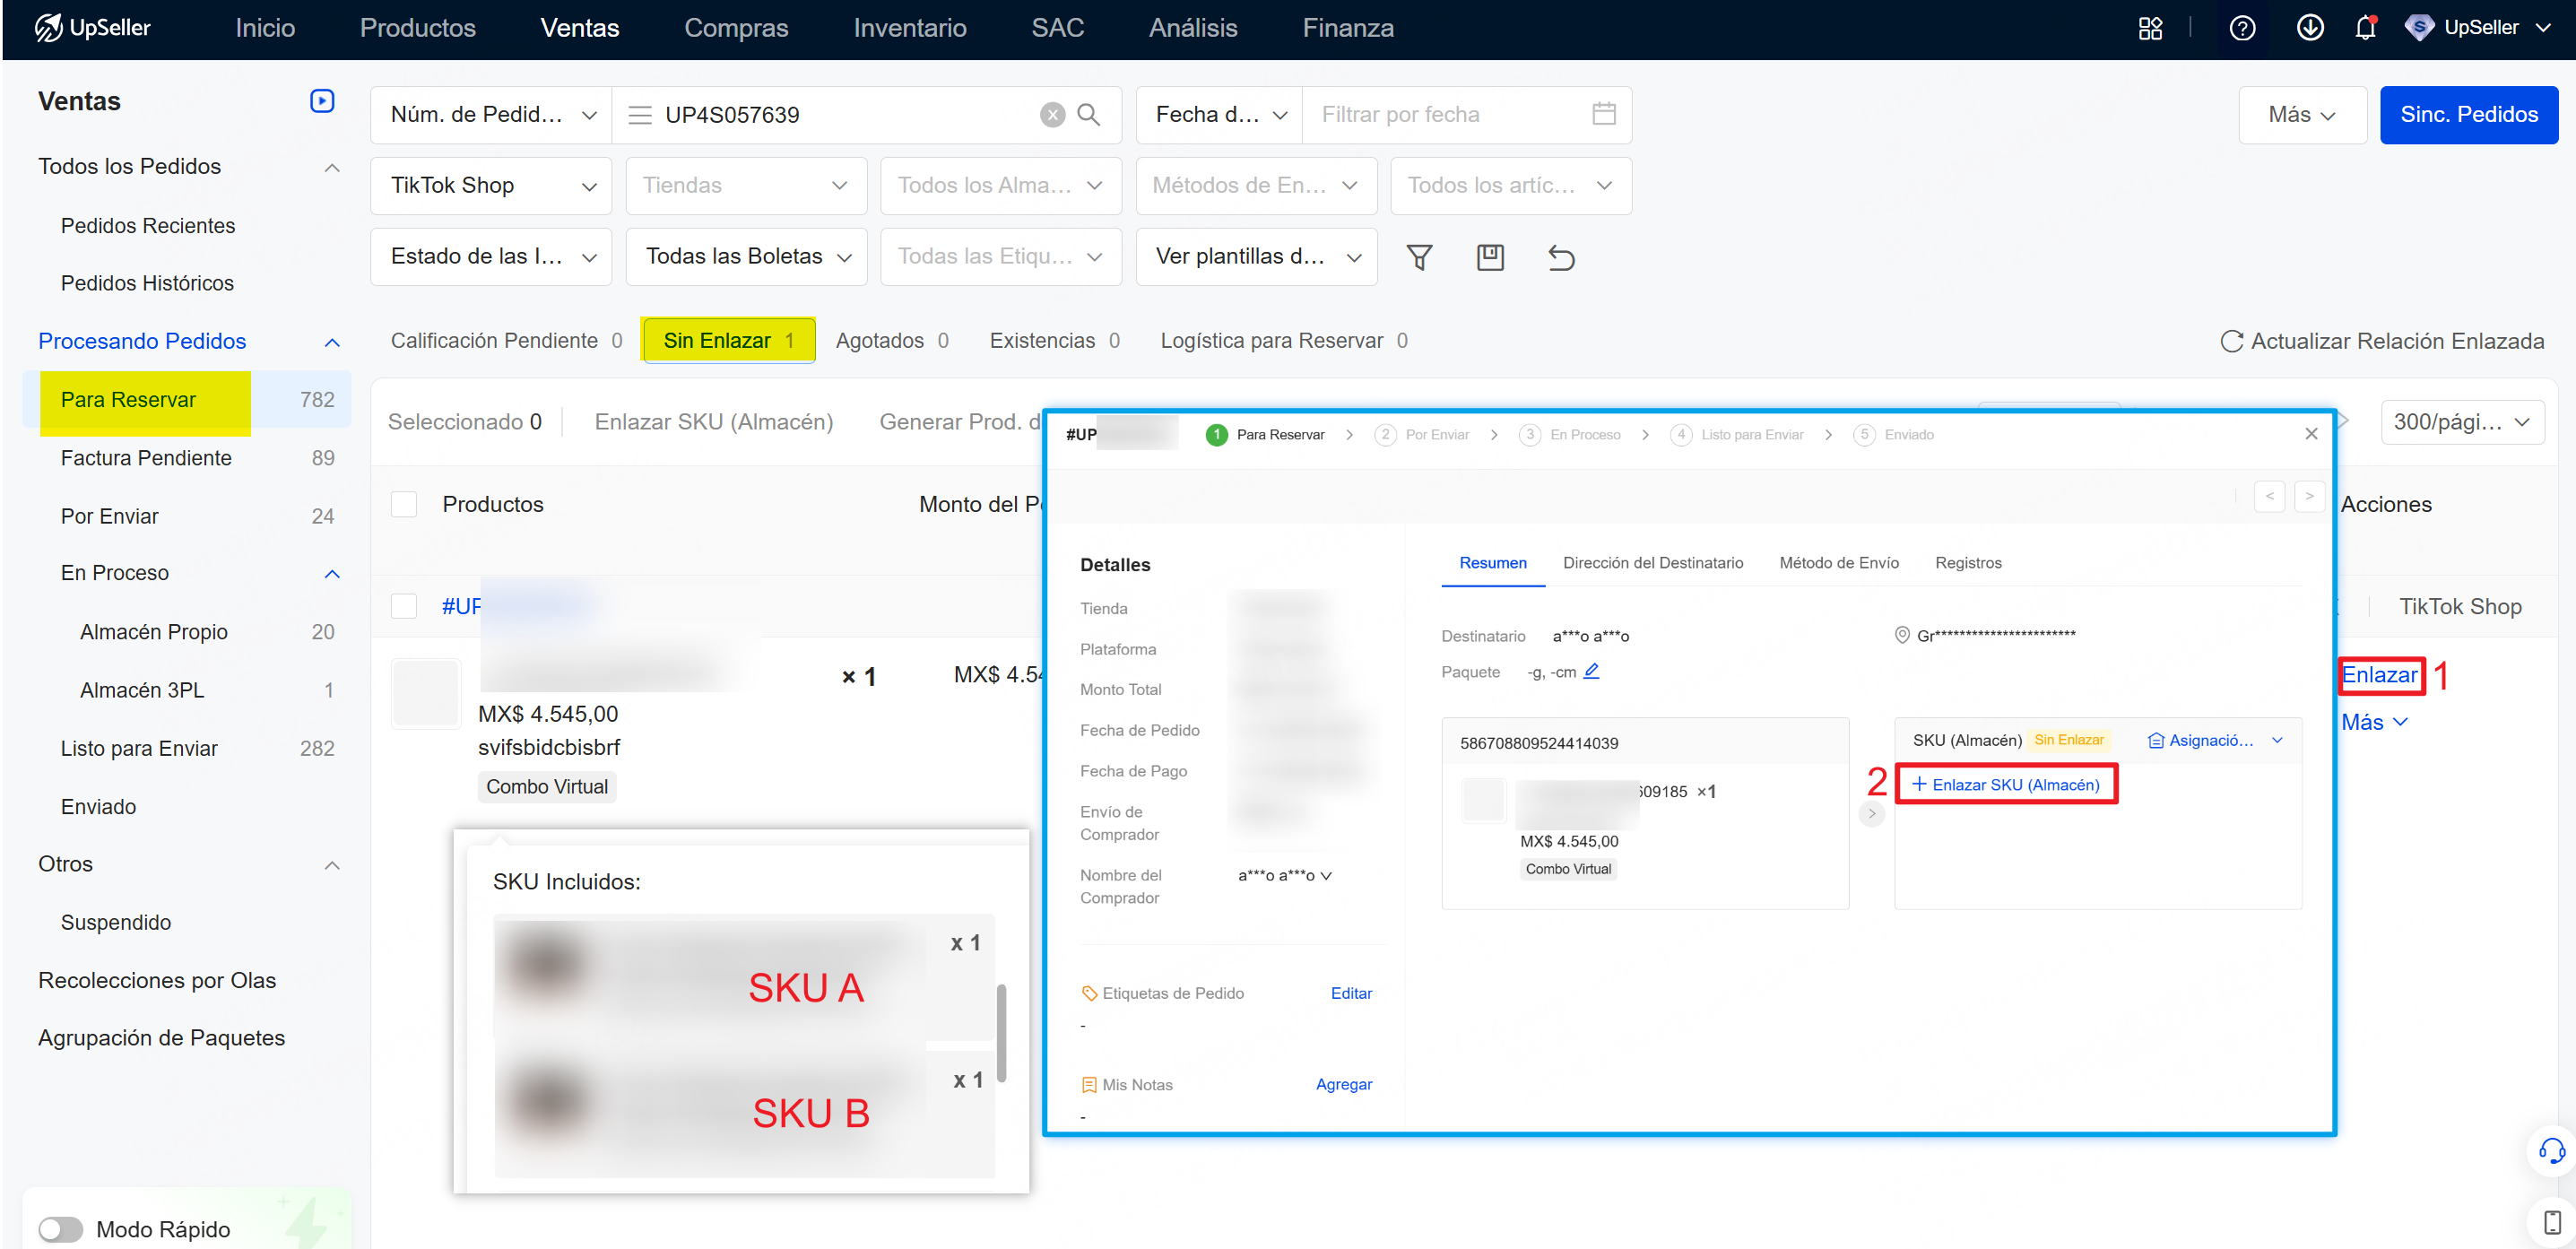The height and width of the screenshot is (1249, 2576).
Task: Check the order #UP row checkbox
Action: (404, 606)
